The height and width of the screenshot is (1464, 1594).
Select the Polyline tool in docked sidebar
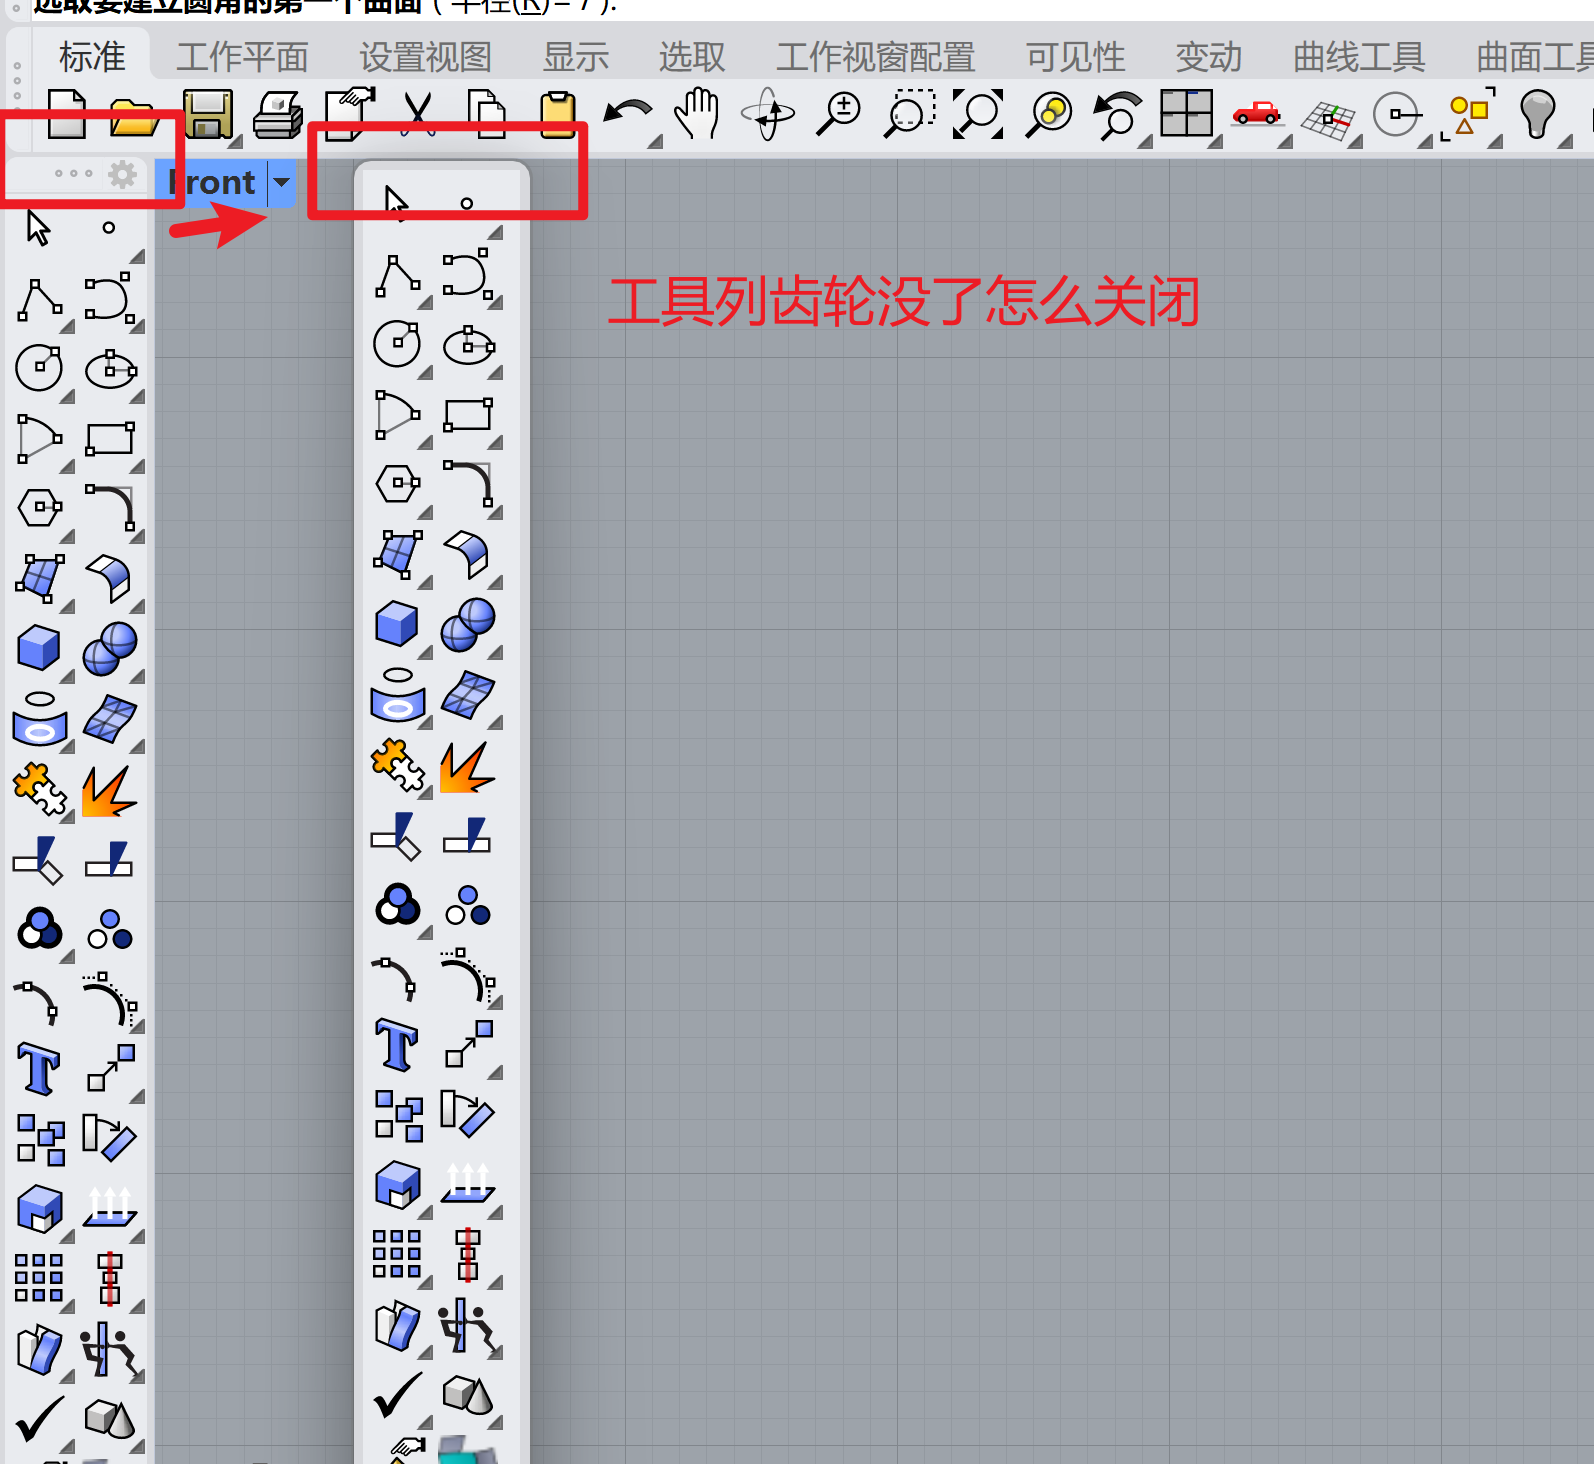tap(40, 299)
